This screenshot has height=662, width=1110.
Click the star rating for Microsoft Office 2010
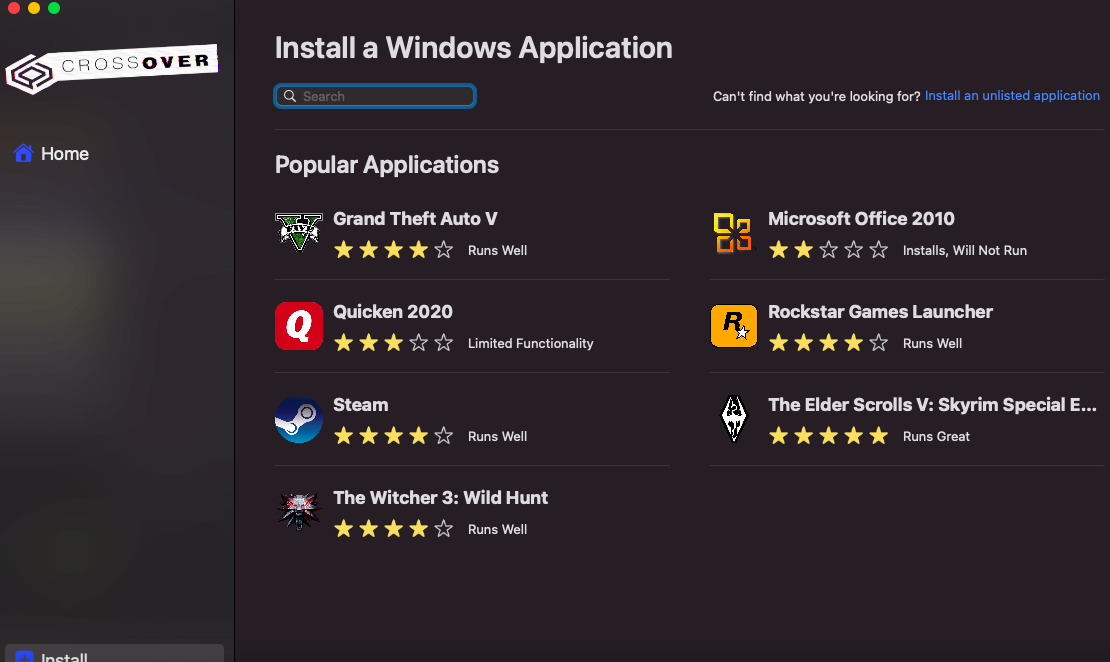(828, 250)
